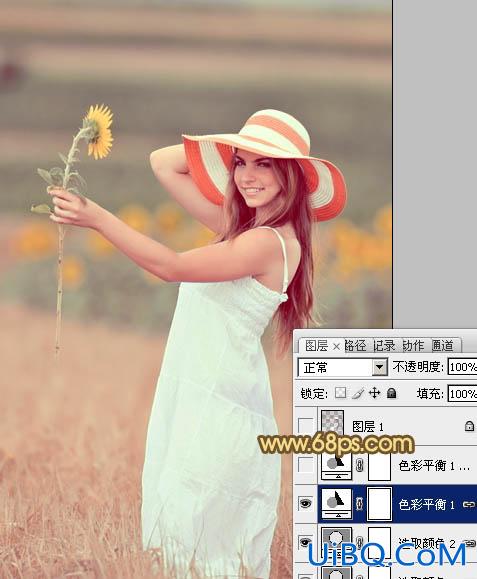
Task: Click the 填充 label
Action: pos(430,394)
